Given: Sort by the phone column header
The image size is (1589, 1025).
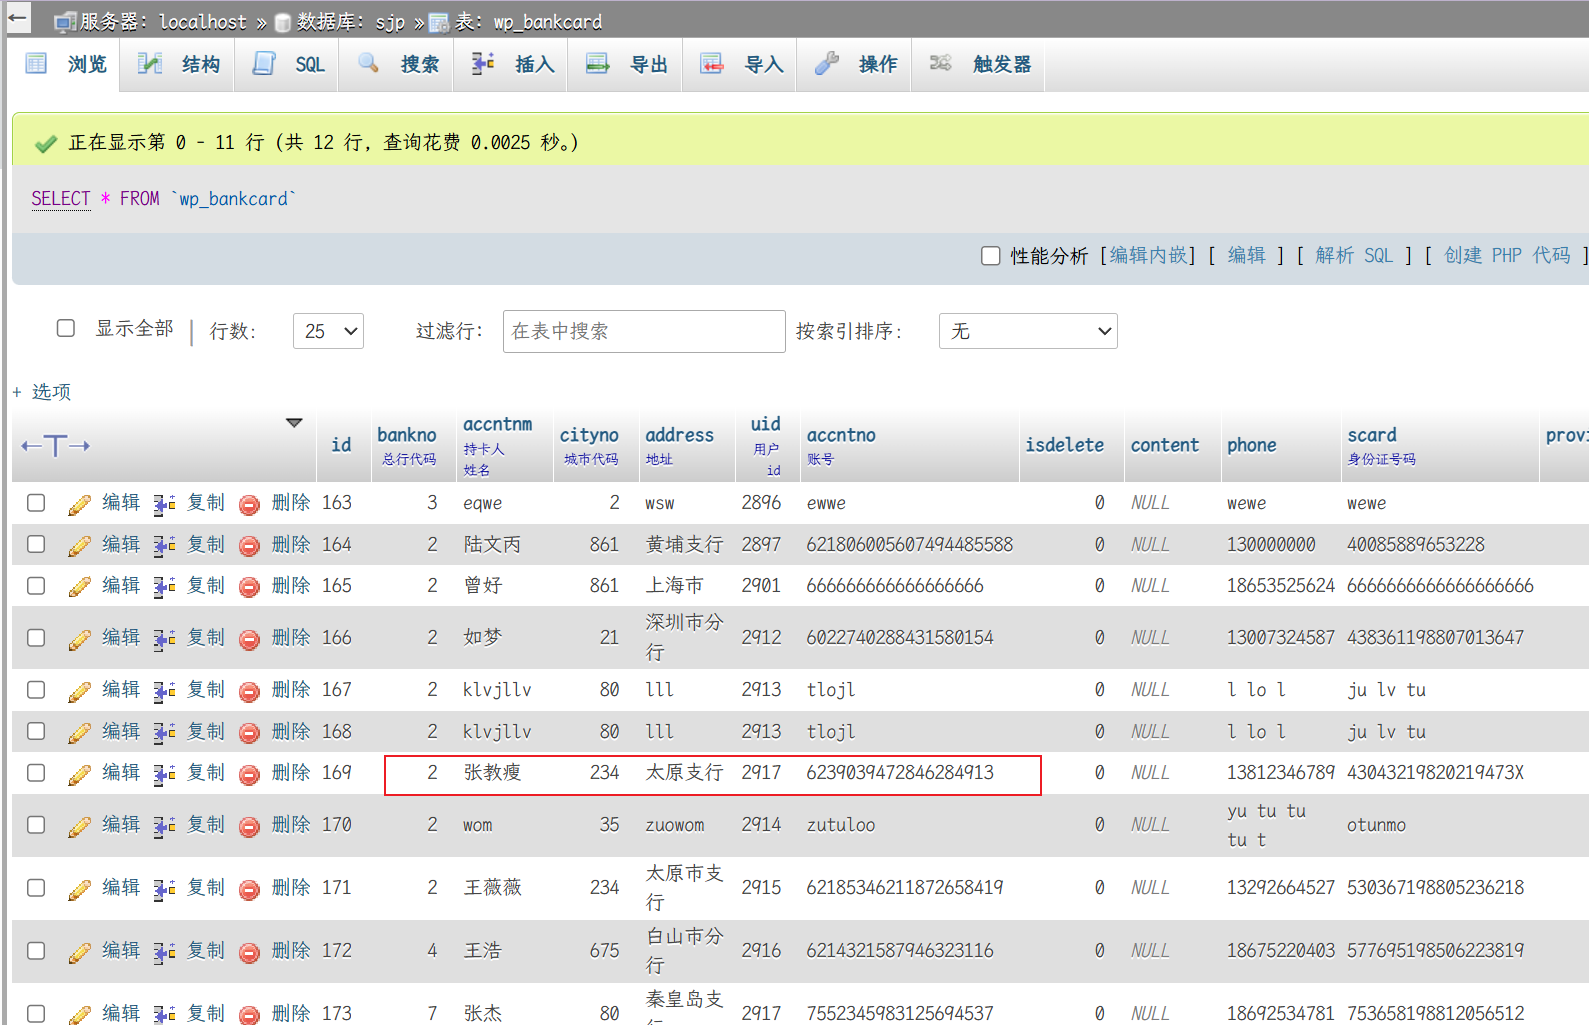Looking at the screenshot, I should click(1252, 446).
